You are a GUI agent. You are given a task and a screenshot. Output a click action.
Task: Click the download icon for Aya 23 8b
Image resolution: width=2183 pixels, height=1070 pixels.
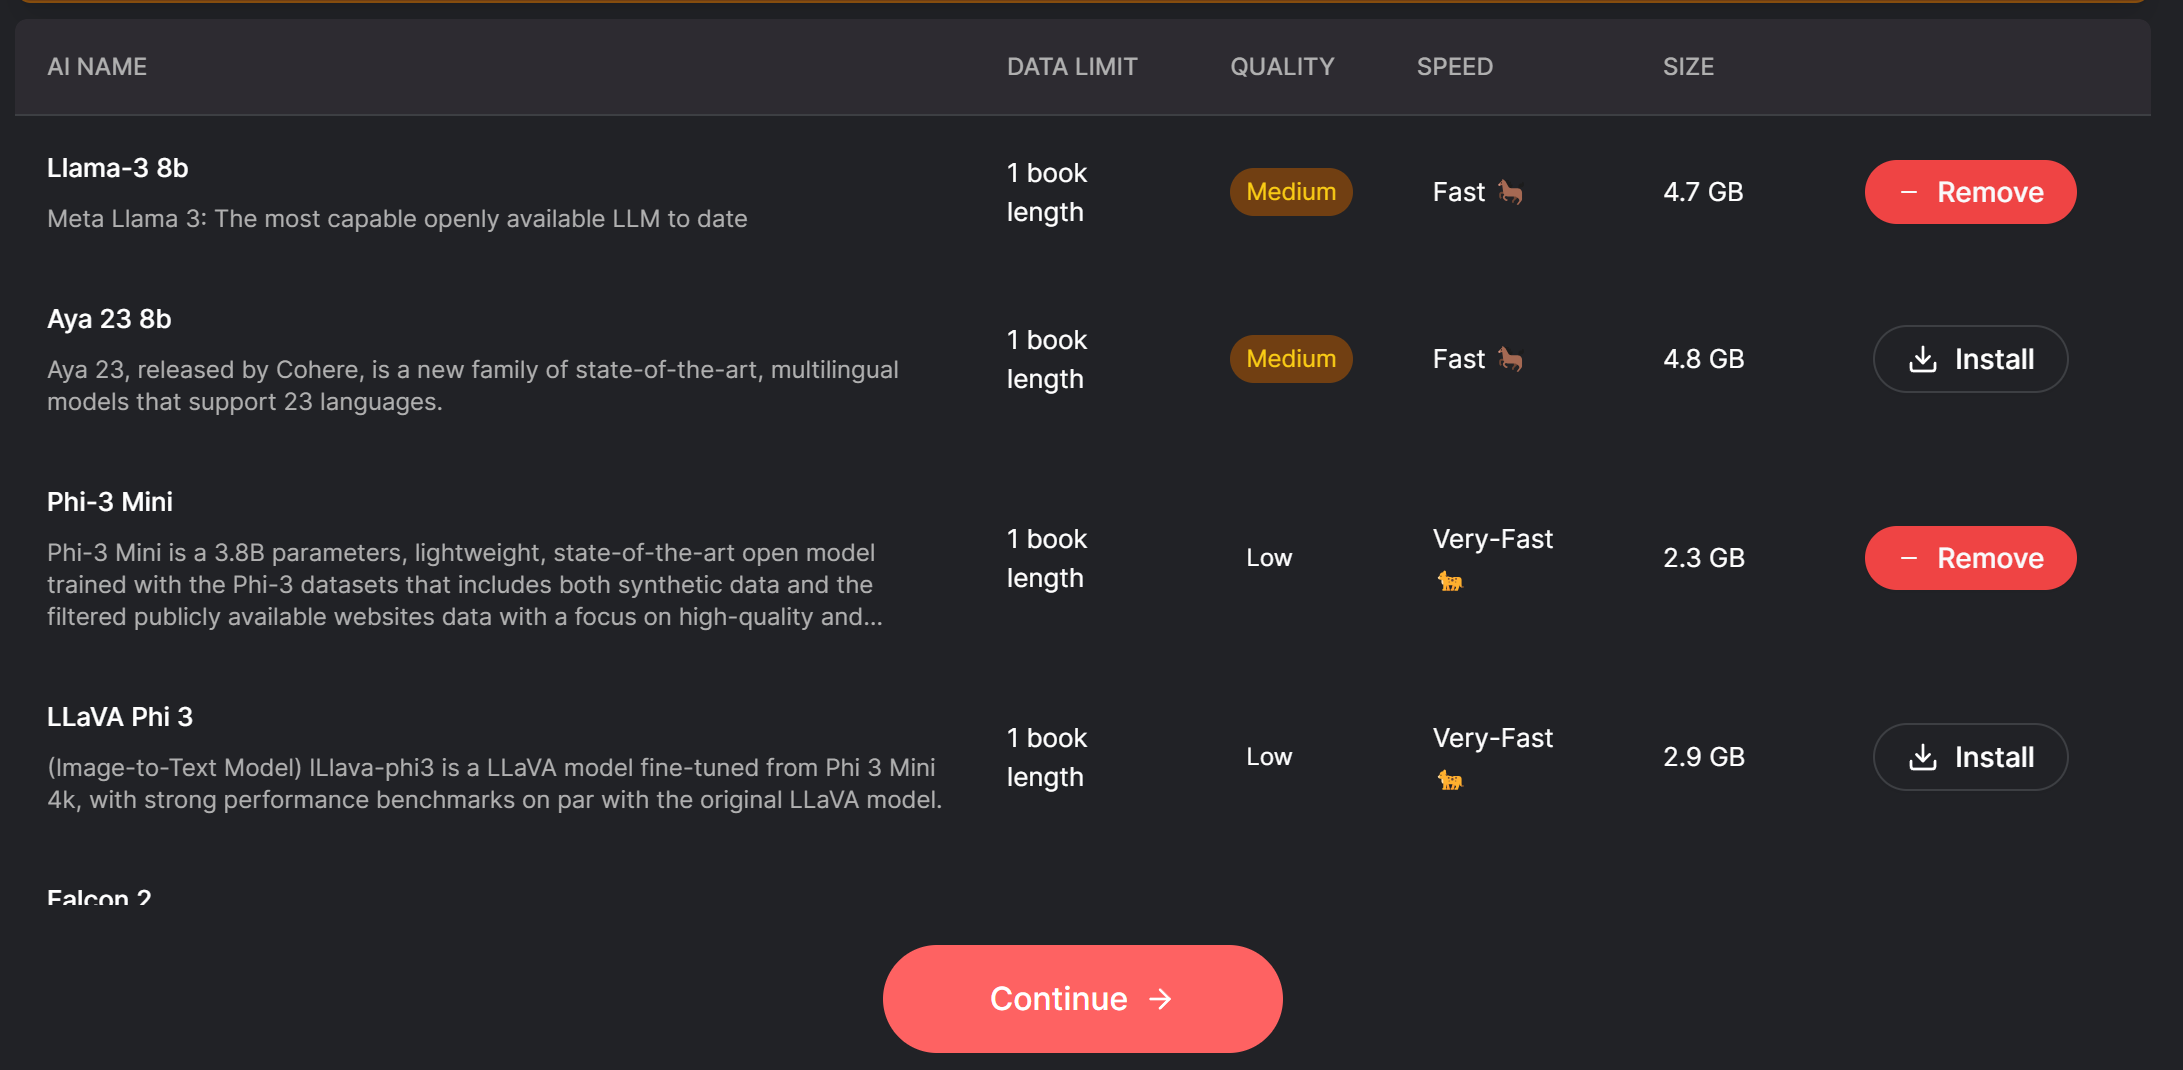(x=1922, y=359)
